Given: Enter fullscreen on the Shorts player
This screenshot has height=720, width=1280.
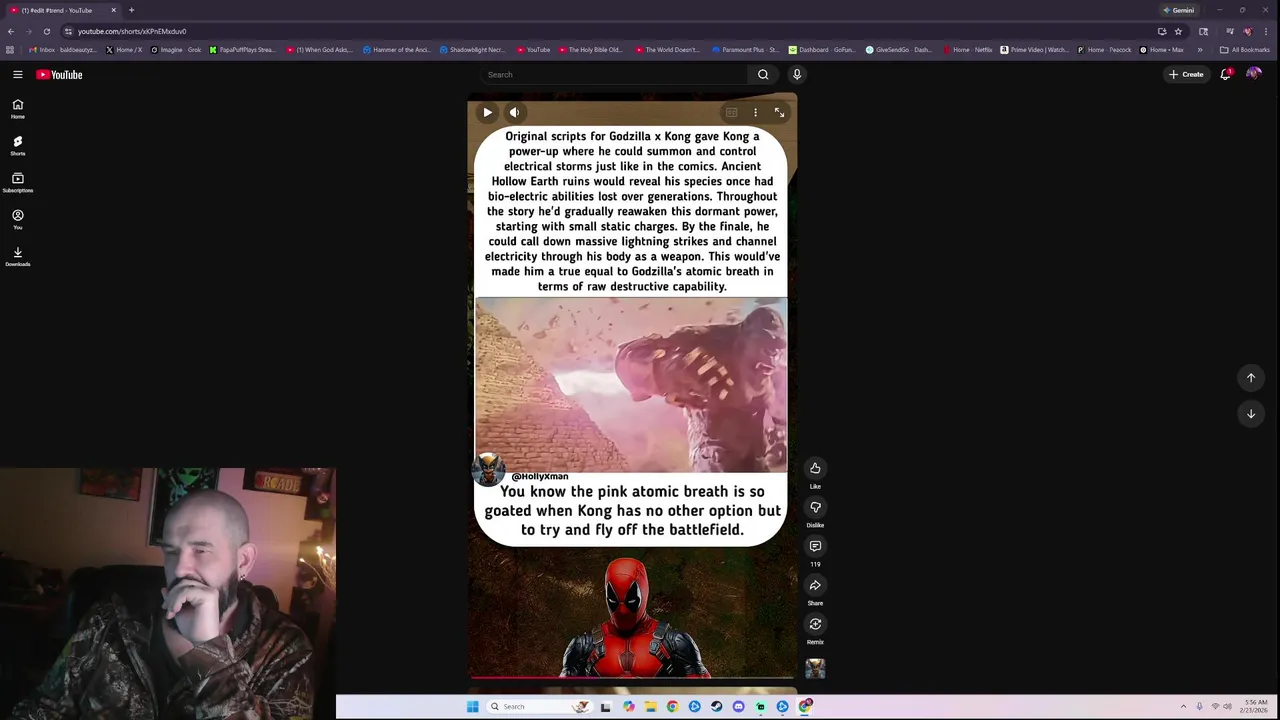Looking at the screenshot, I should coord(779,113).
